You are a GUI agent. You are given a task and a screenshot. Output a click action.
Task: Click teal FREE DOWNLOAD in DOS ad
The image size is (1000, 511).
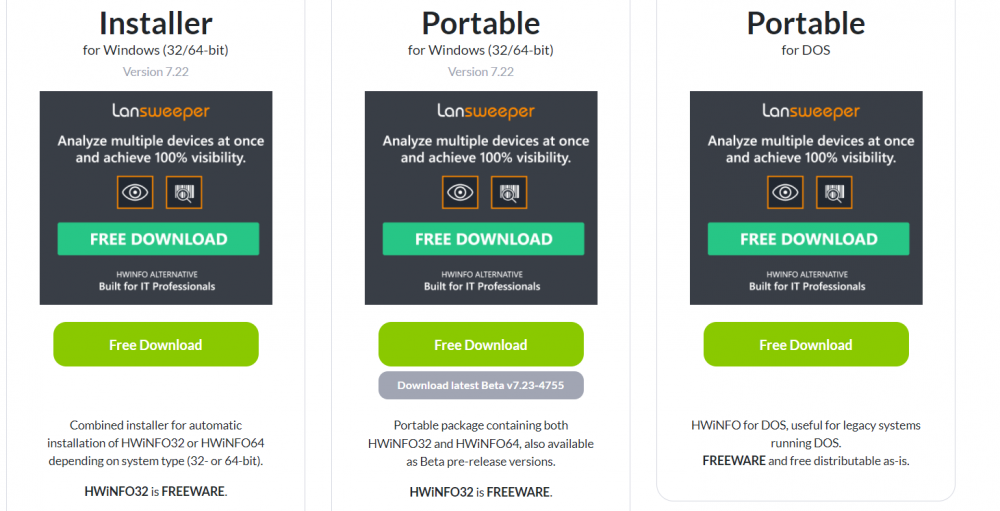tap(809, 239)
